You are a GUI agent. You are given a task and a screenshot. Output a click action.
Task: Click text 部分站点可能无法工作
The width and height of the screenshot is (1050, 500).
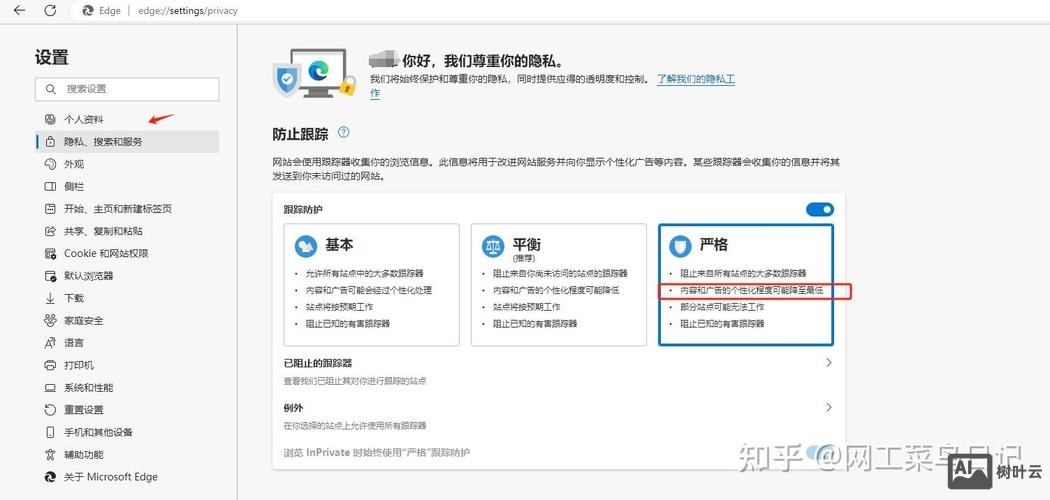722,307
